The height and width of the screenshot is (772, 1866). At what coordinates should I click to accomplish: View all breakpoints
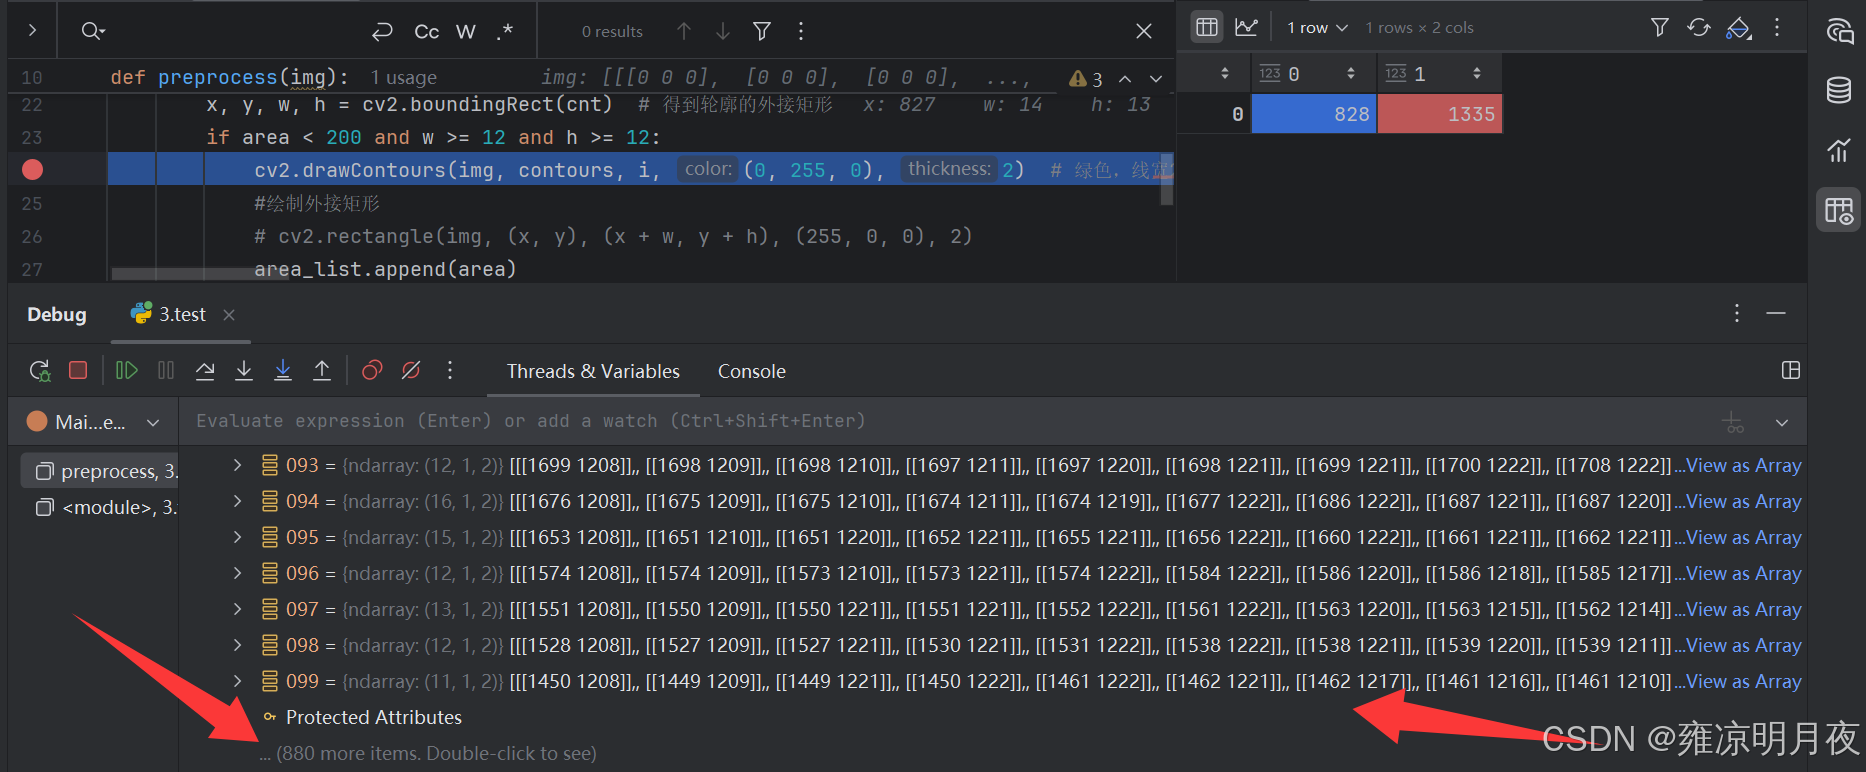pos(372,370)
